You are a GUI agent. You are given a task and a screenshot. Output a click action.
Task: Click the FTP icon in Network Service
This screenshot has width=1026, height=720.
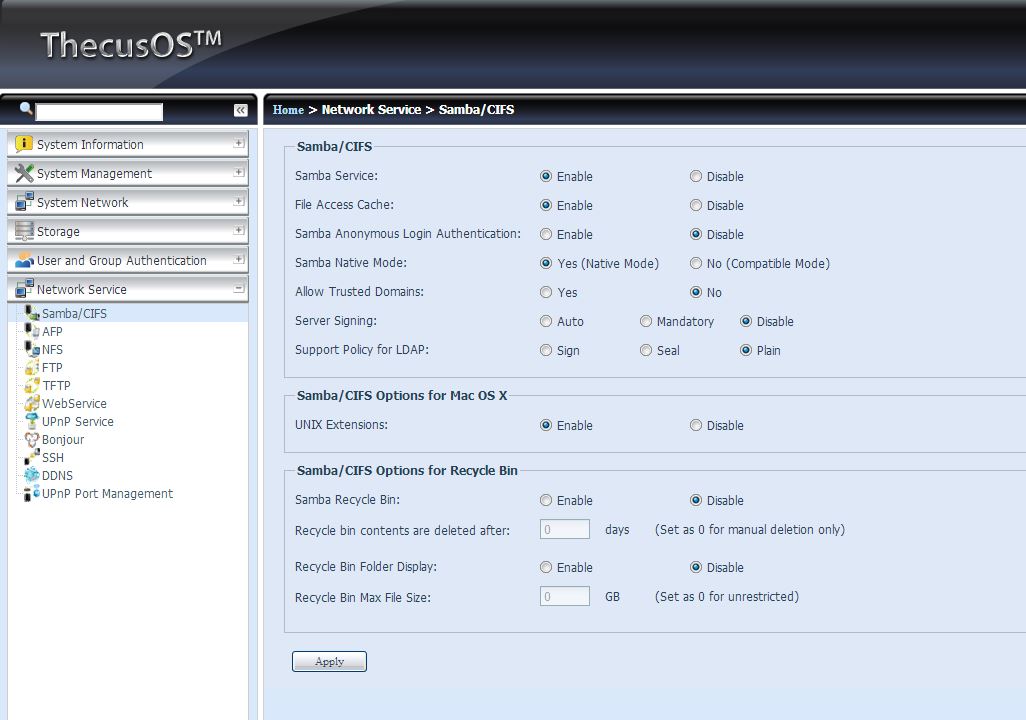[x=32, y=368]
